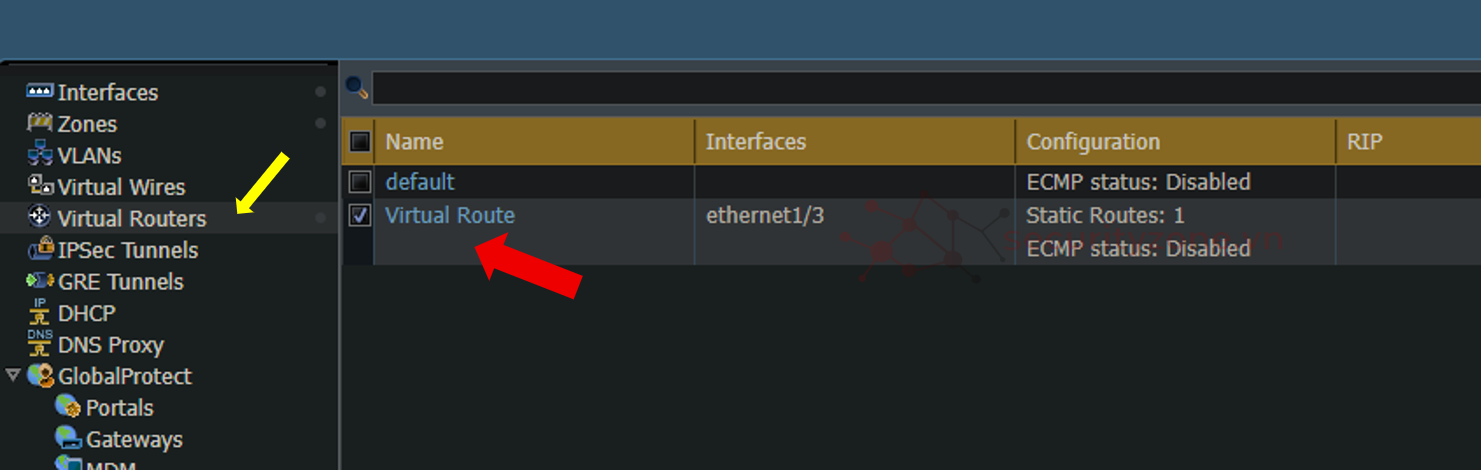Viewport: 1481px width, 472px height.
Task: Click the Zones icon
Action: [x=39, y=123]
